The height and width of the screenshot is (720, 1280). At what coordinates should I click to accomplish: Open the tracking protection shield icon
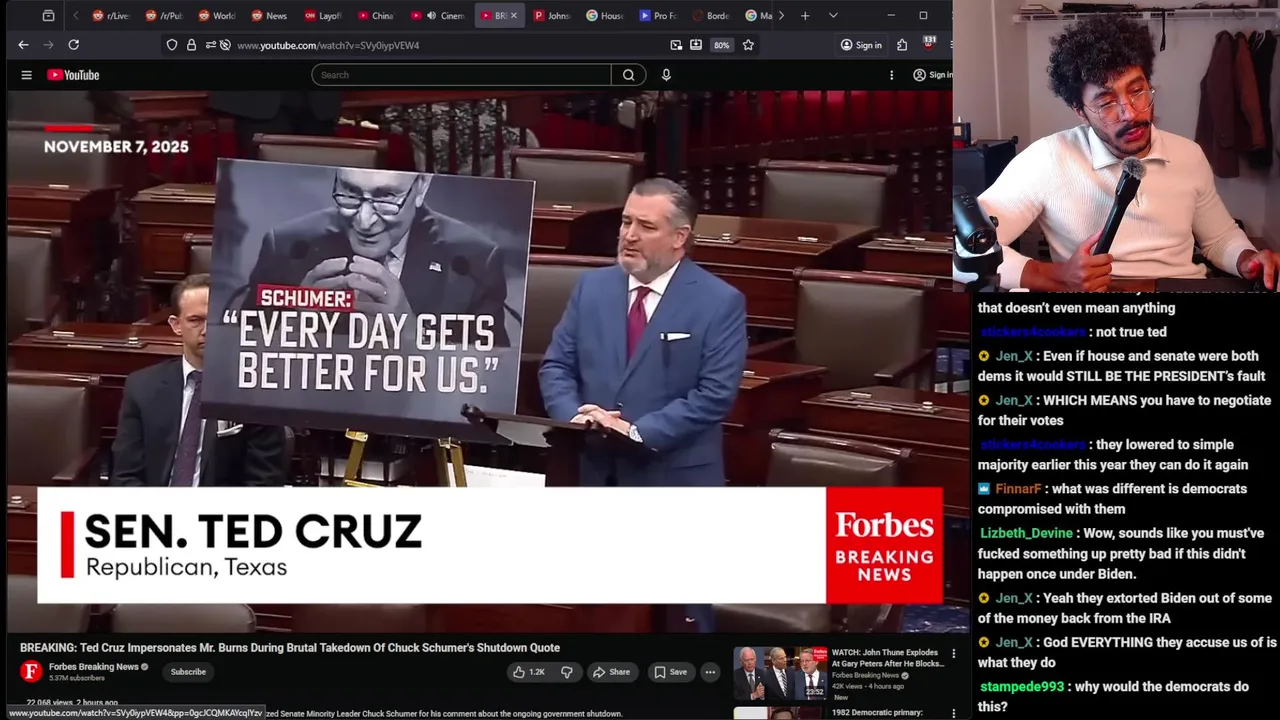[172, 45]
